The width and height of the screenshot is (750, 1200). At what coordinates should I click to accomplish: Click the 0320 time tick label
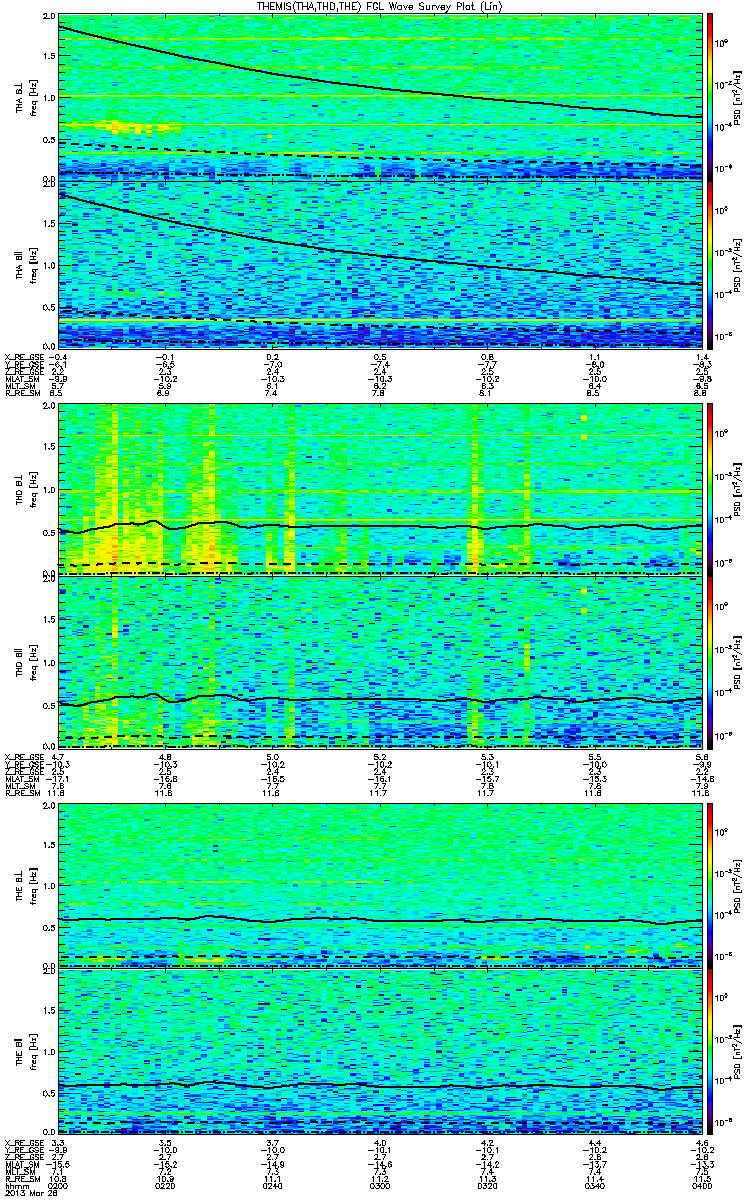pyautogui.click(x=487, y=1186)
